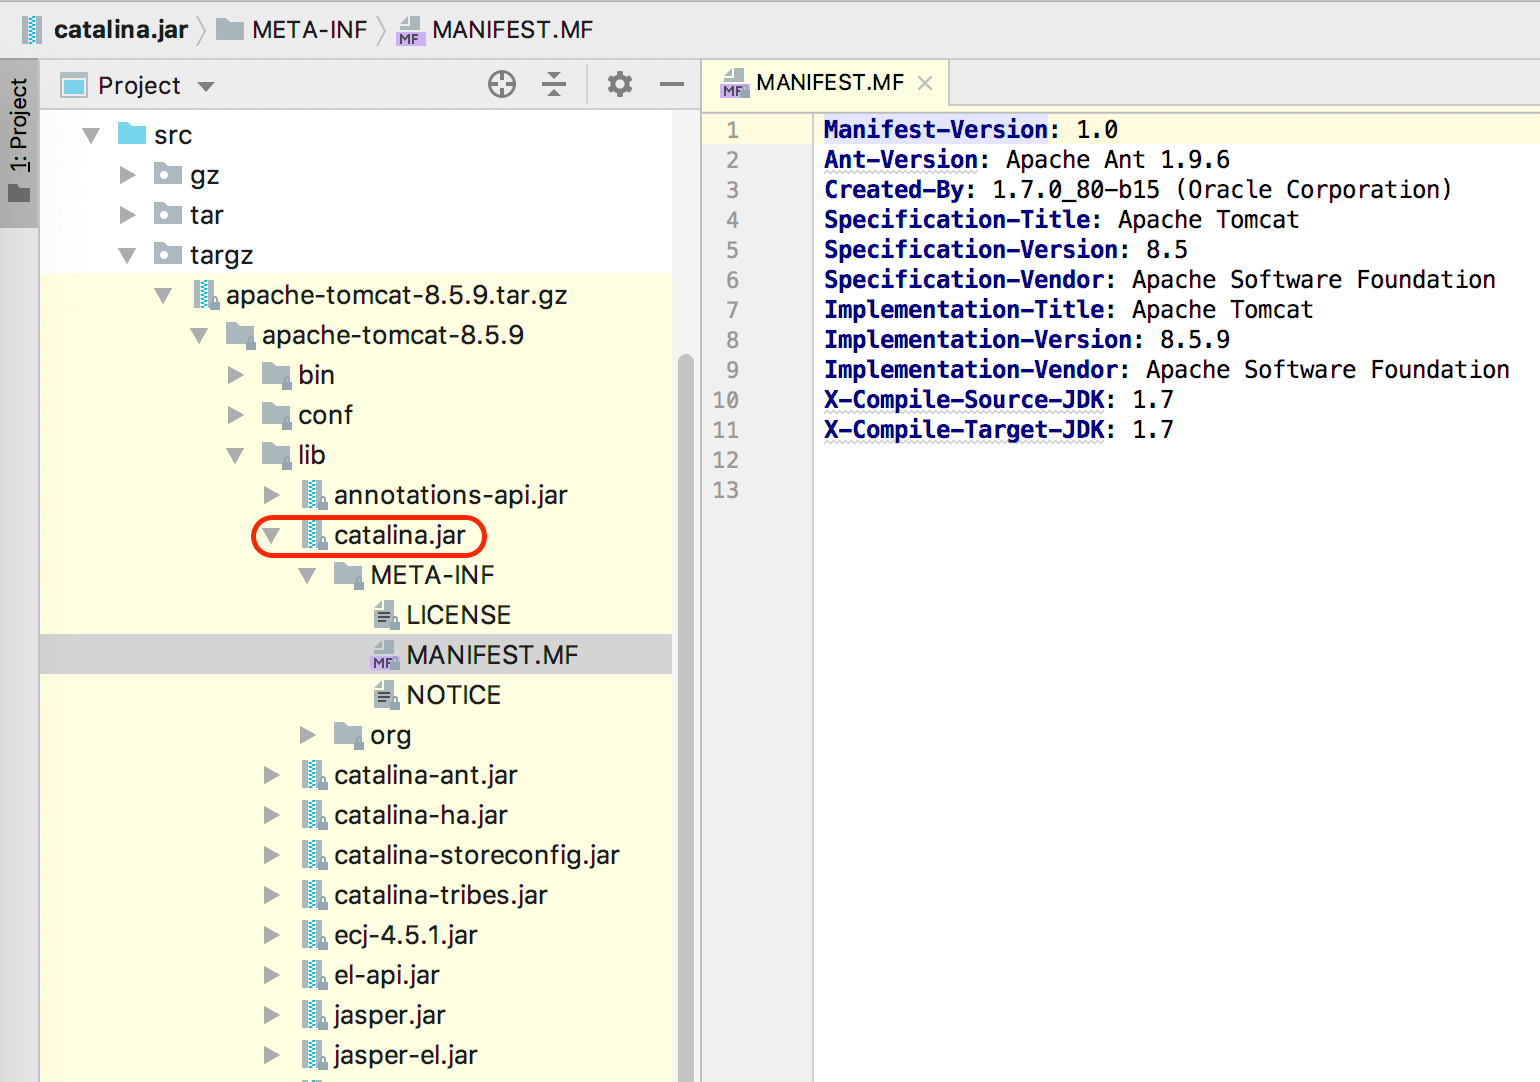Click the MANIFEST.MF file icon in the editor tab
Screen dimensions: 1540x1082
click(735, 83)
